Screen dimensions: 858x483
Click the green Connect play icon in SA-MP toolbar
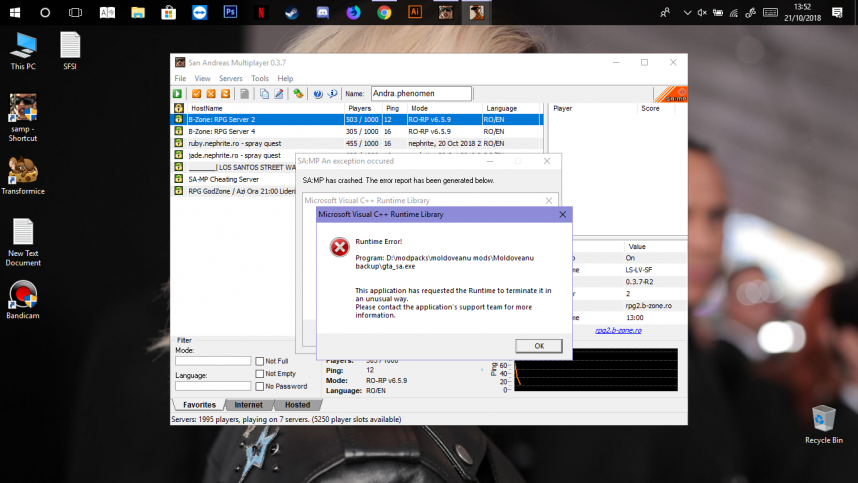(x=178, y=94)
